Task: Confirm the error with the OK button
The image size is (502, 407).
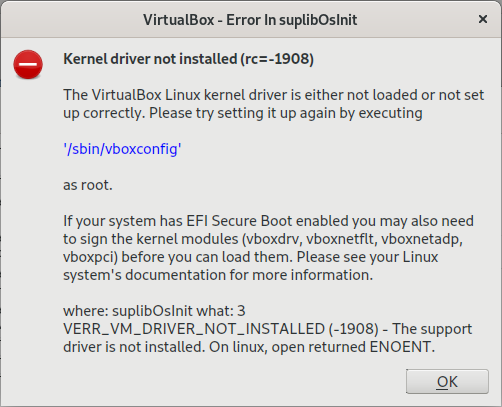Action: point(447,382)
